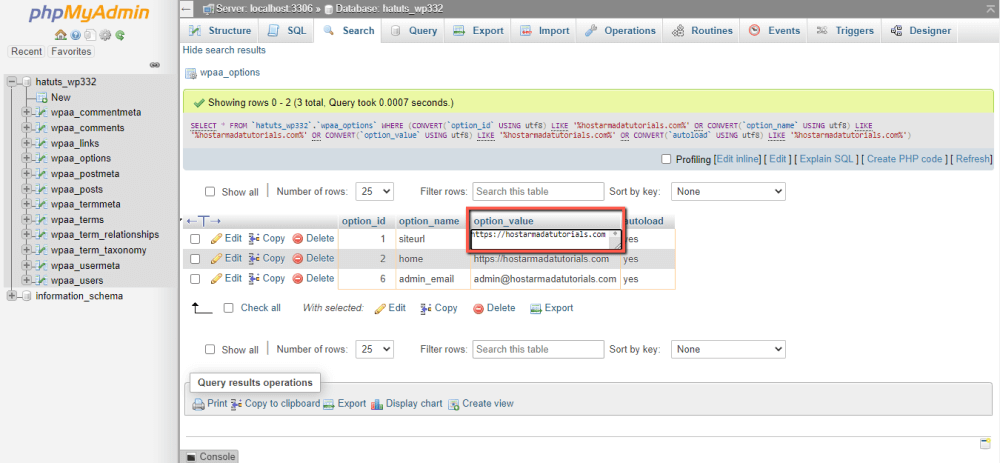
Task: Click the lower Filter rows search field
Action: coord(538,349)
